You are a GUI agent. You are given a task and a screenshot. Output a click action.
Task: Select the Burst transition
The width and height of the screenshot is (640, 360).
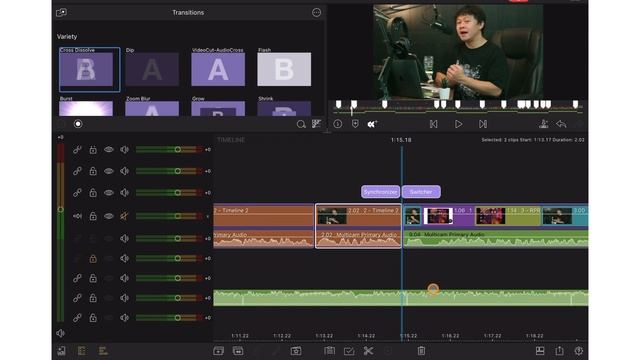coord(86,107)
